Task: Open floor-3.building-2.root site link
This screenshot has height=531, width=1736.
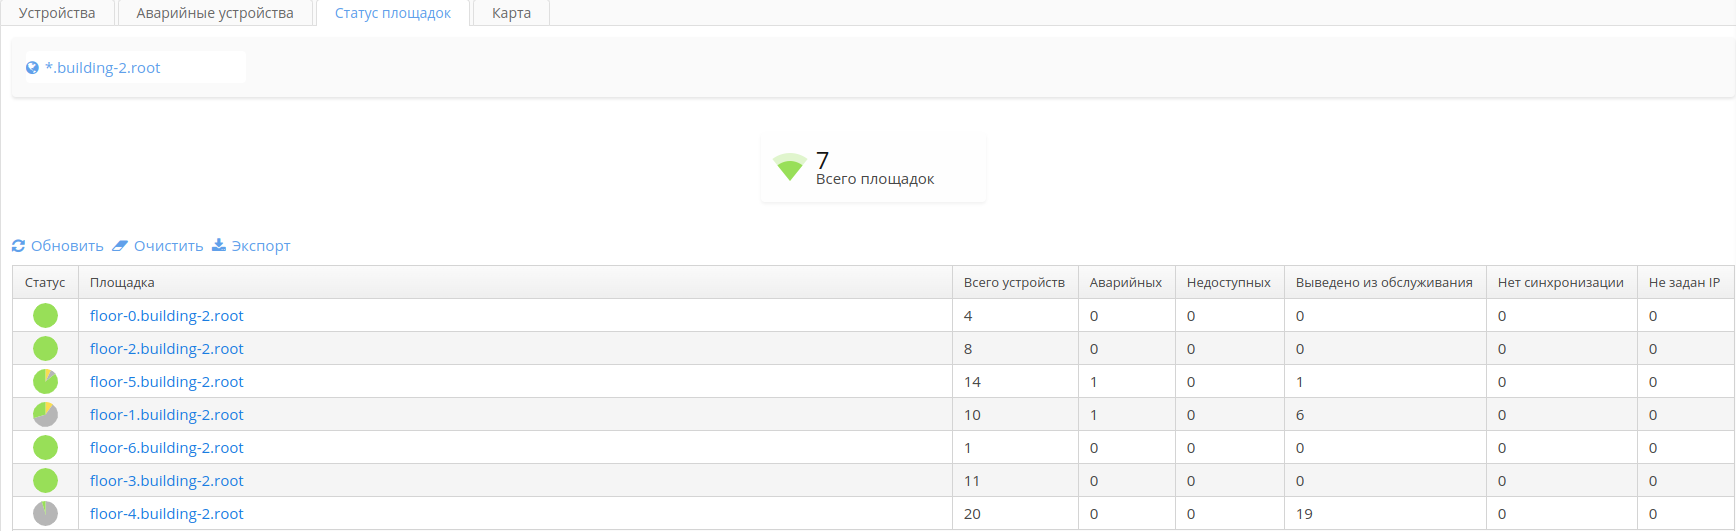Action: 167,481
